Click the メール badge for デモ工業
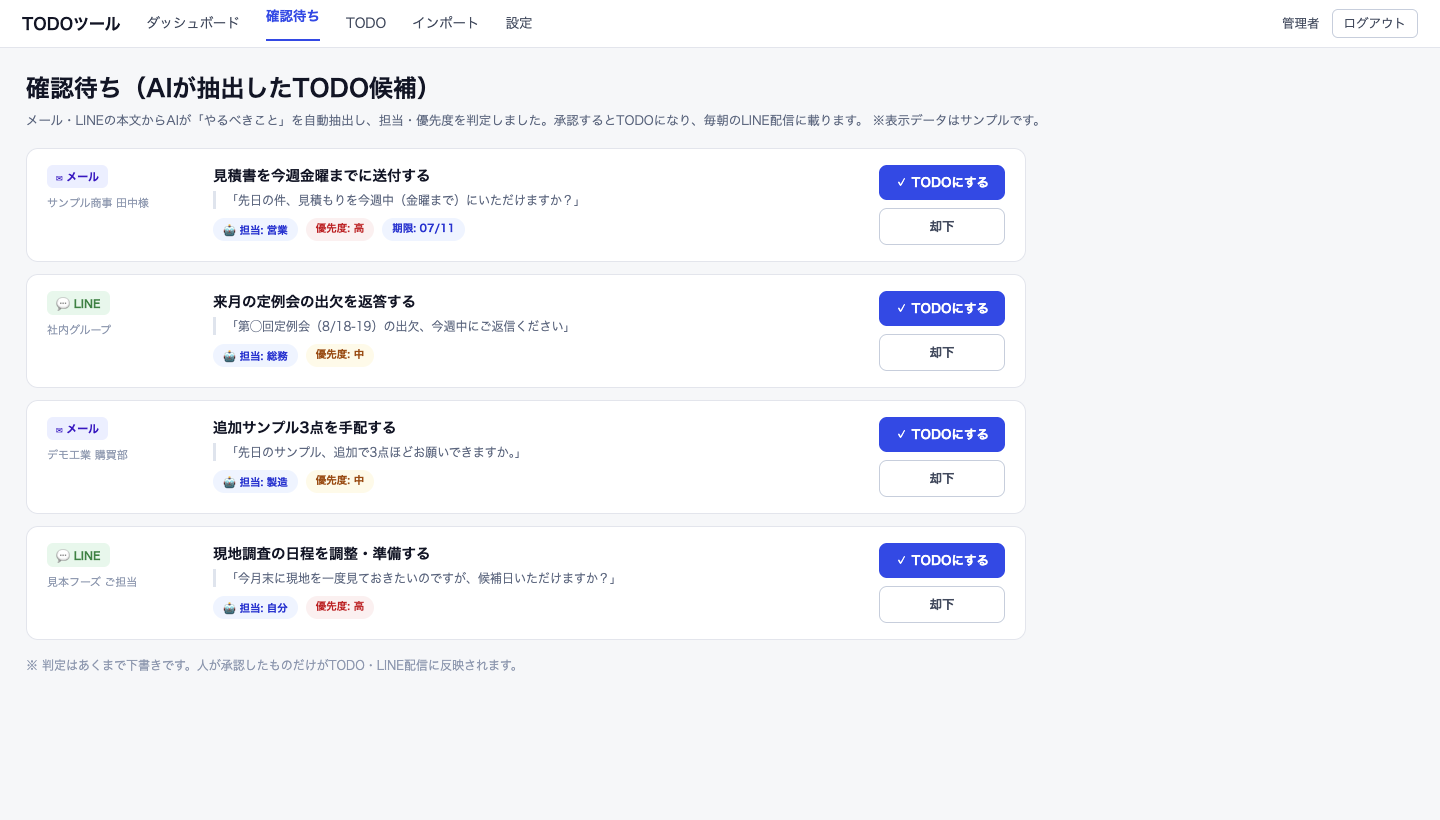1440x820 pixels. coord(77,429)
